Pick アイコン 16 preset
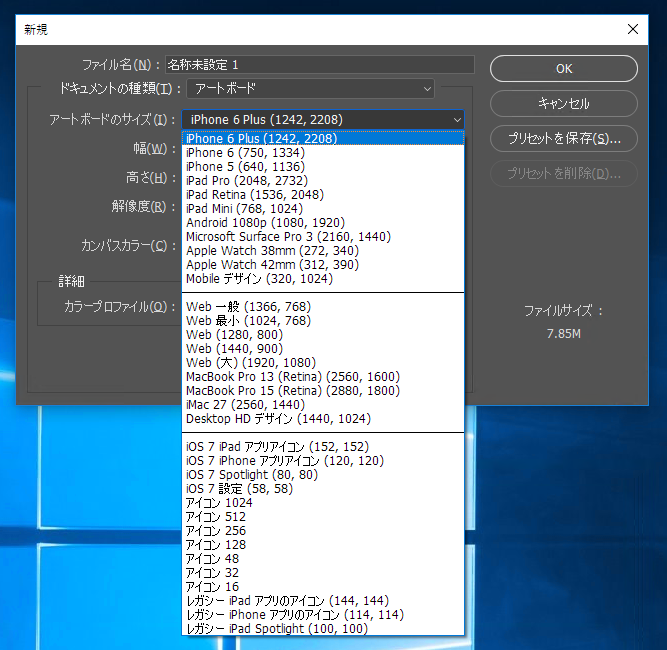 point(323,587)
